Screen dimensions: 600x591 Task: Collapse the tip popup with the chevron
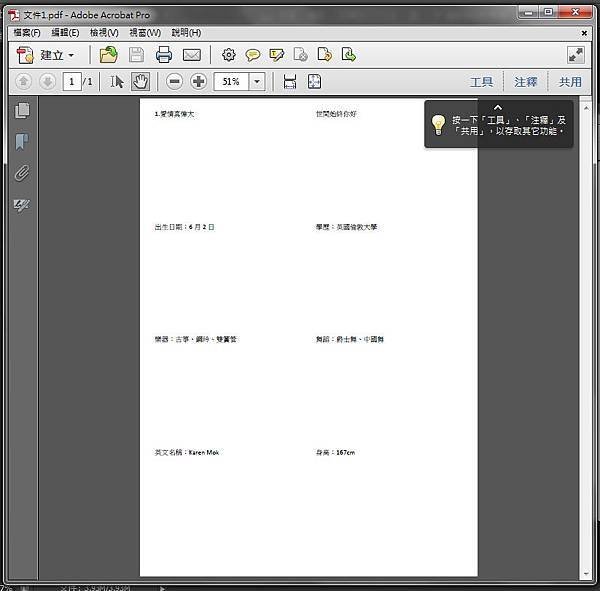(498, 108)
